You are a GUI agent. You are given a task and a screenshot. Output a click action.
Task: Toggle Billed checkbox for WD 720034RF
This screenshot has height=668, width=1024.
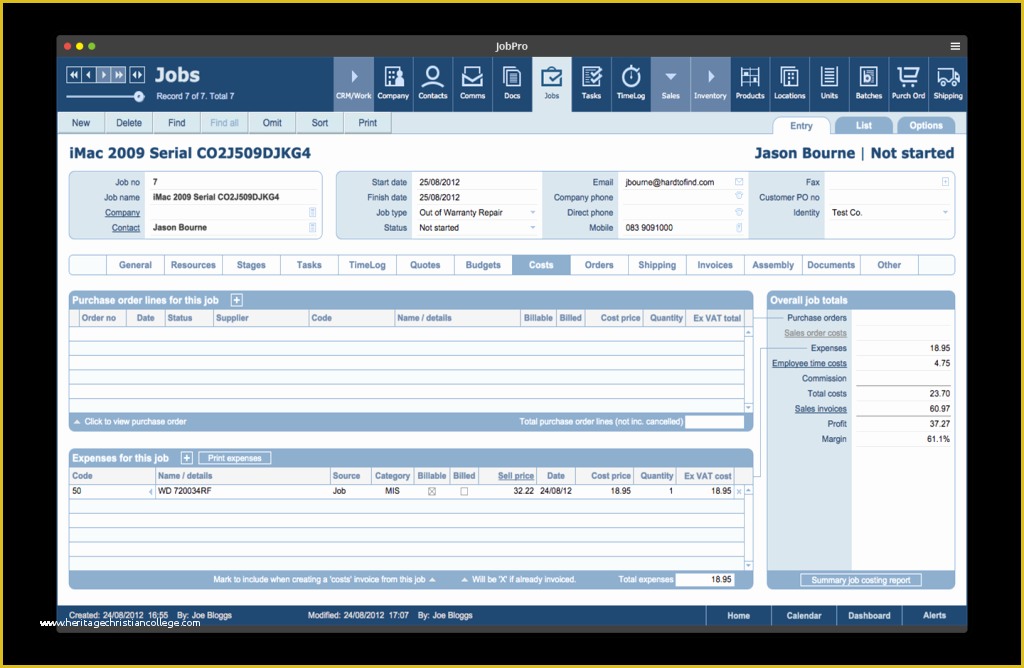(x=464, y=491)
